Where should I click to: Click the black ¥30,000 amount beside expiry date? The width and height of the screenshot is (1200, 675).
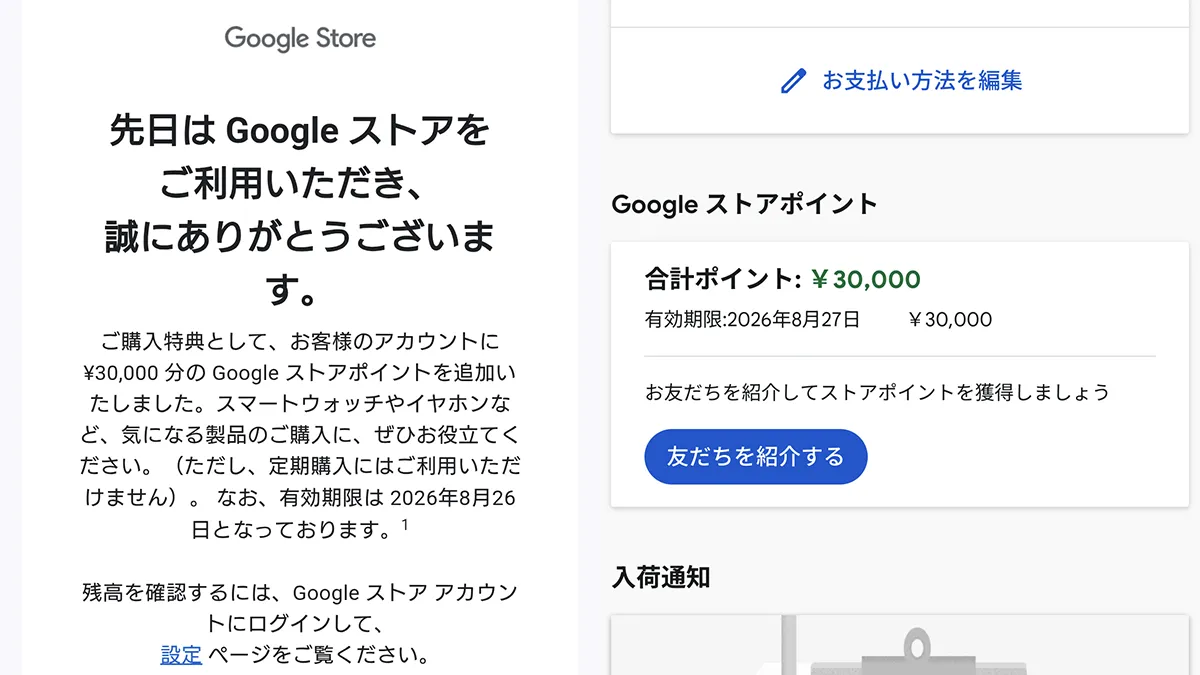click(950, 320)
